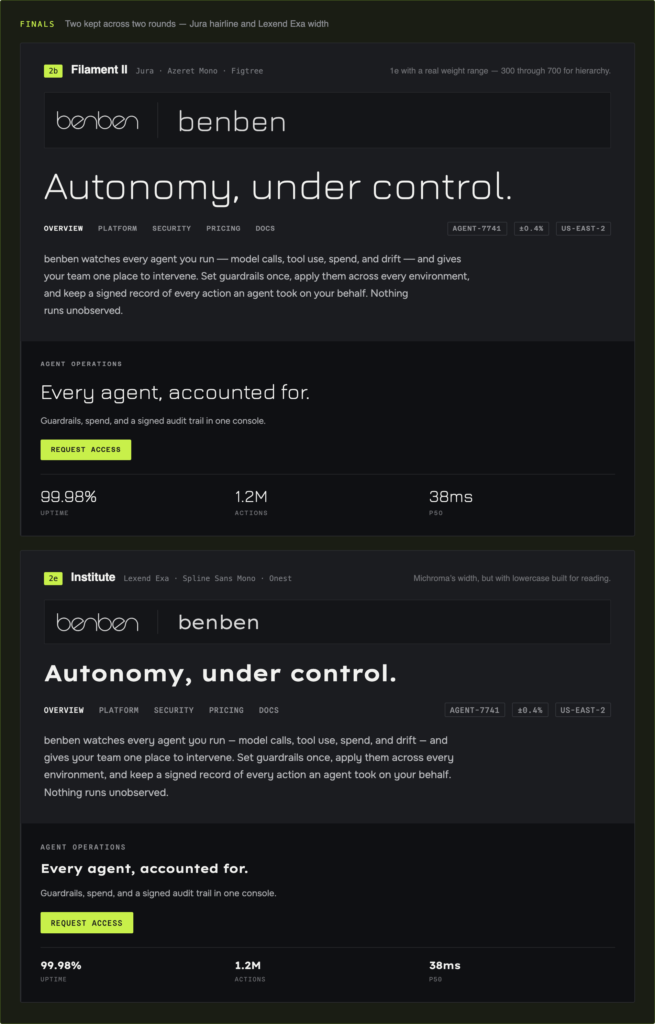Click the AGENT-7741 chip in Filament II

pos(477,229)
